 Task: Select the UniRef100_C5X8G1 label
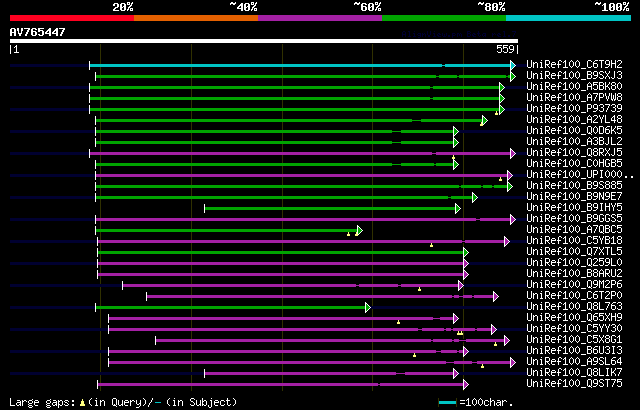pos(574,339)
